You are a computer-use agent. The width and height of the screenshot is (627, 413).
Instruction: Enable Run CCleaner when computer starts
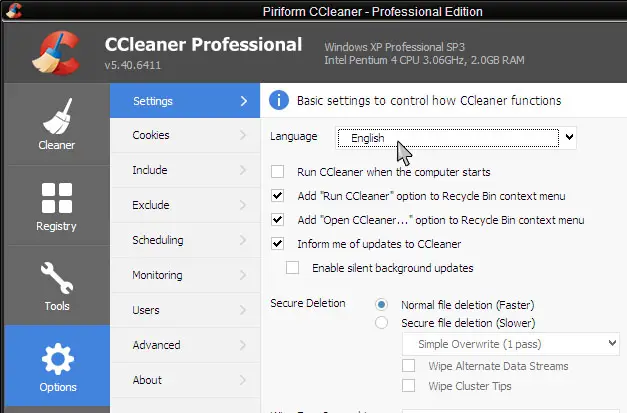click(x=278, y=172)
